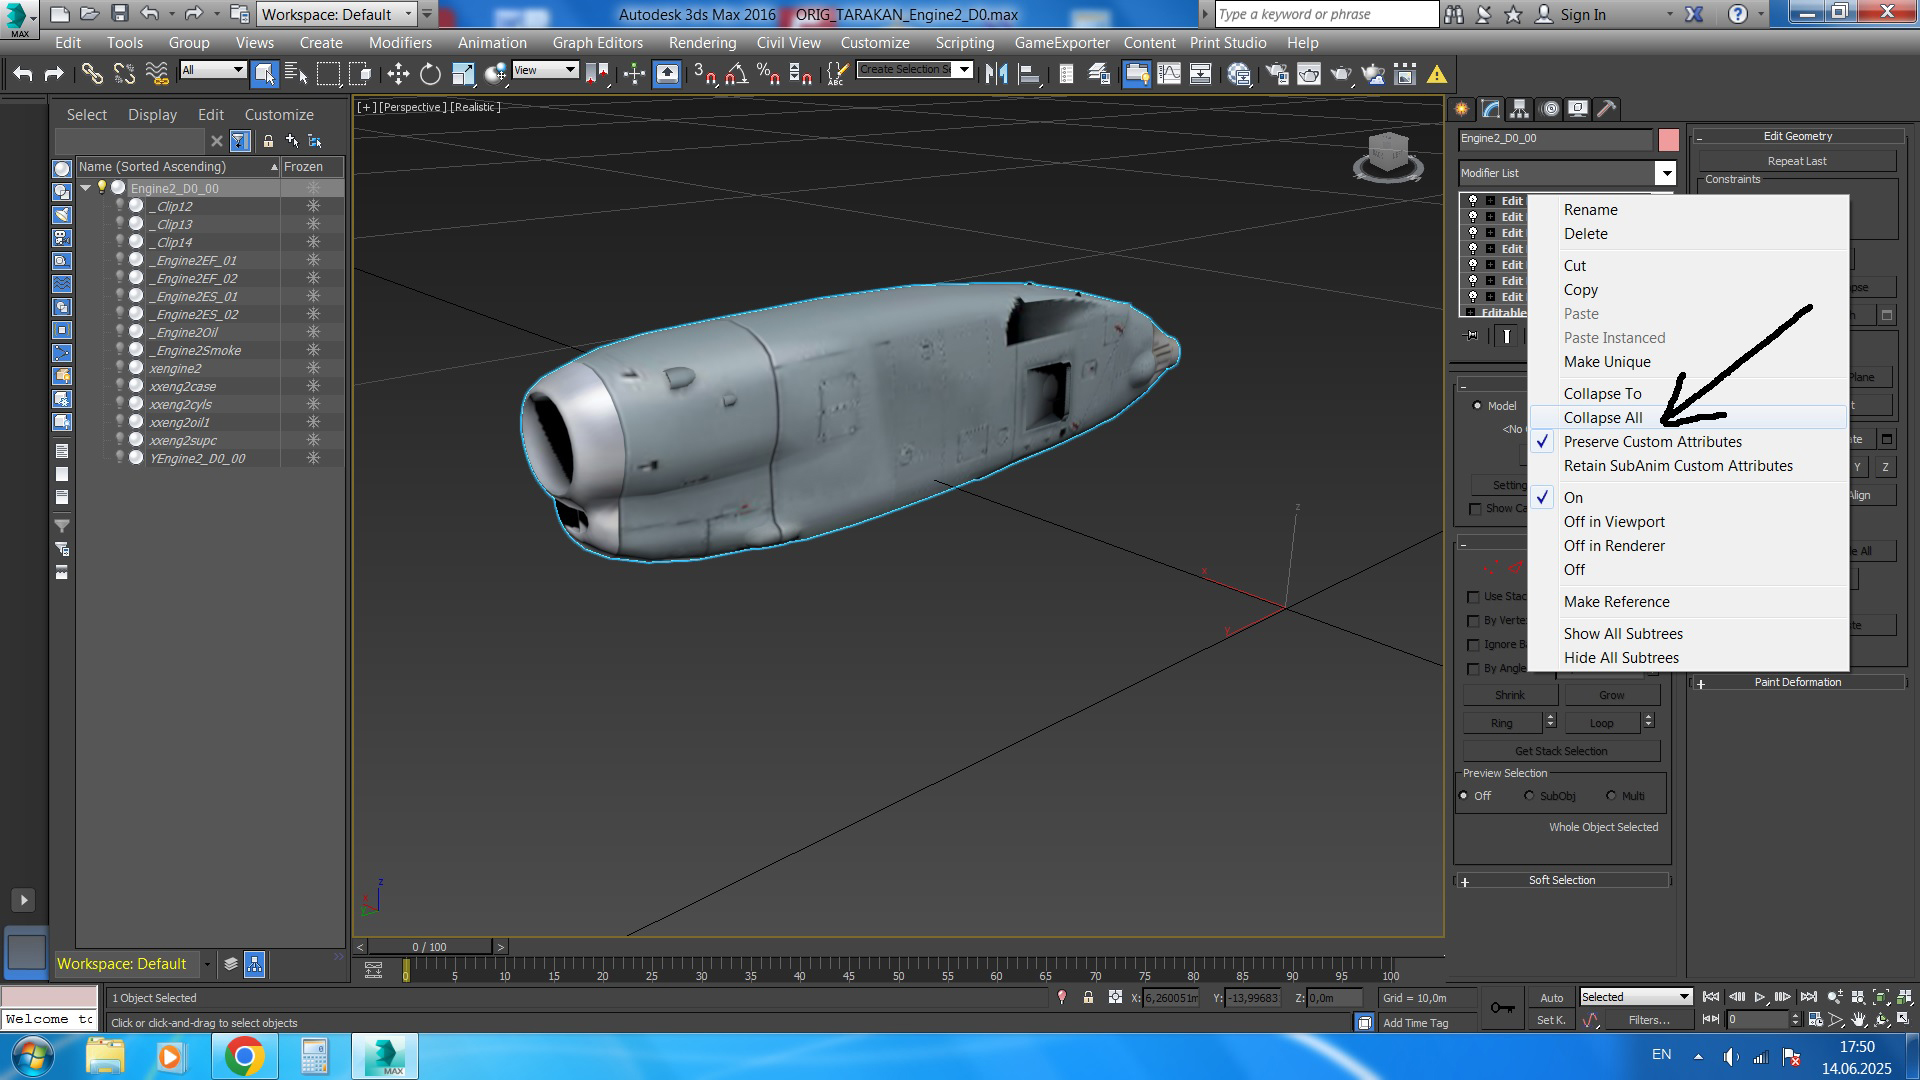Screen dimensions: 1920x1080
Task: Open the Modifiers menu
Action: (x=400, y=43)
